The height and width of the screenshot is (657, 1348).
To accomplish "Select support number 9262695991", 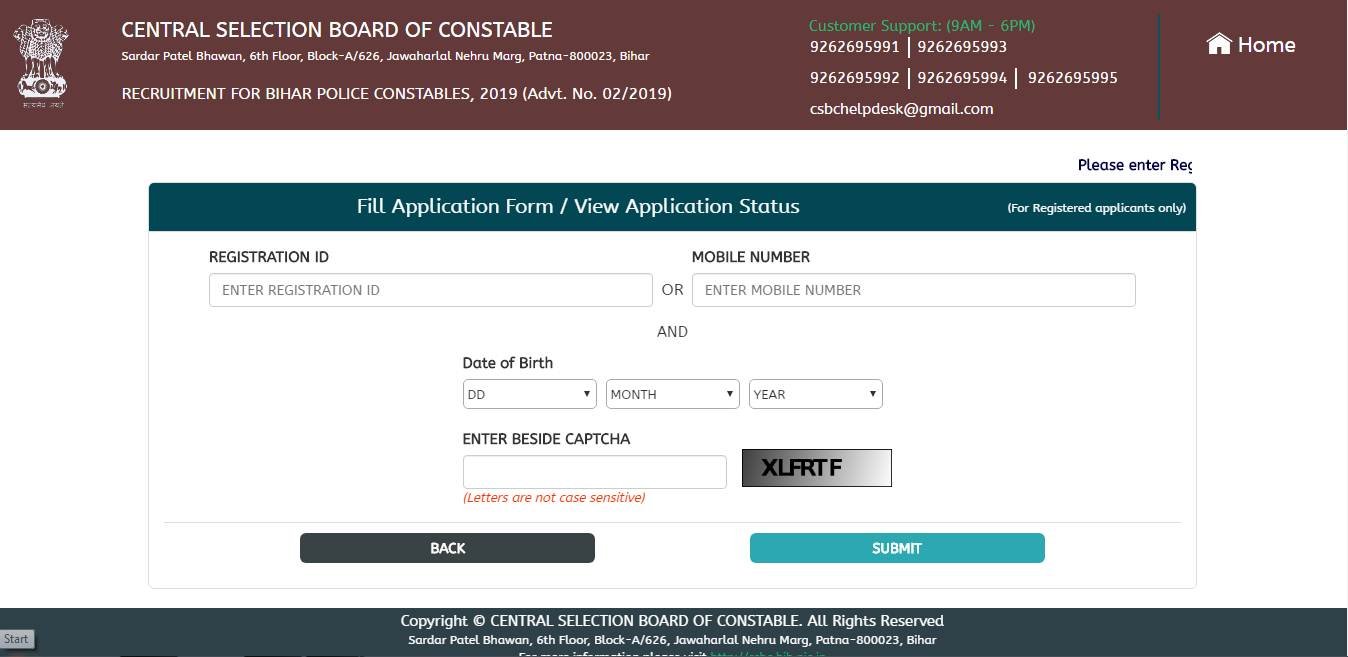I will [x=854, y=47].
